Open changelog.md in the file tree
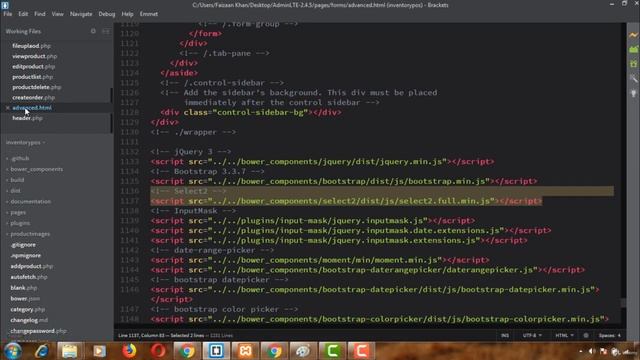 point(29,320)
